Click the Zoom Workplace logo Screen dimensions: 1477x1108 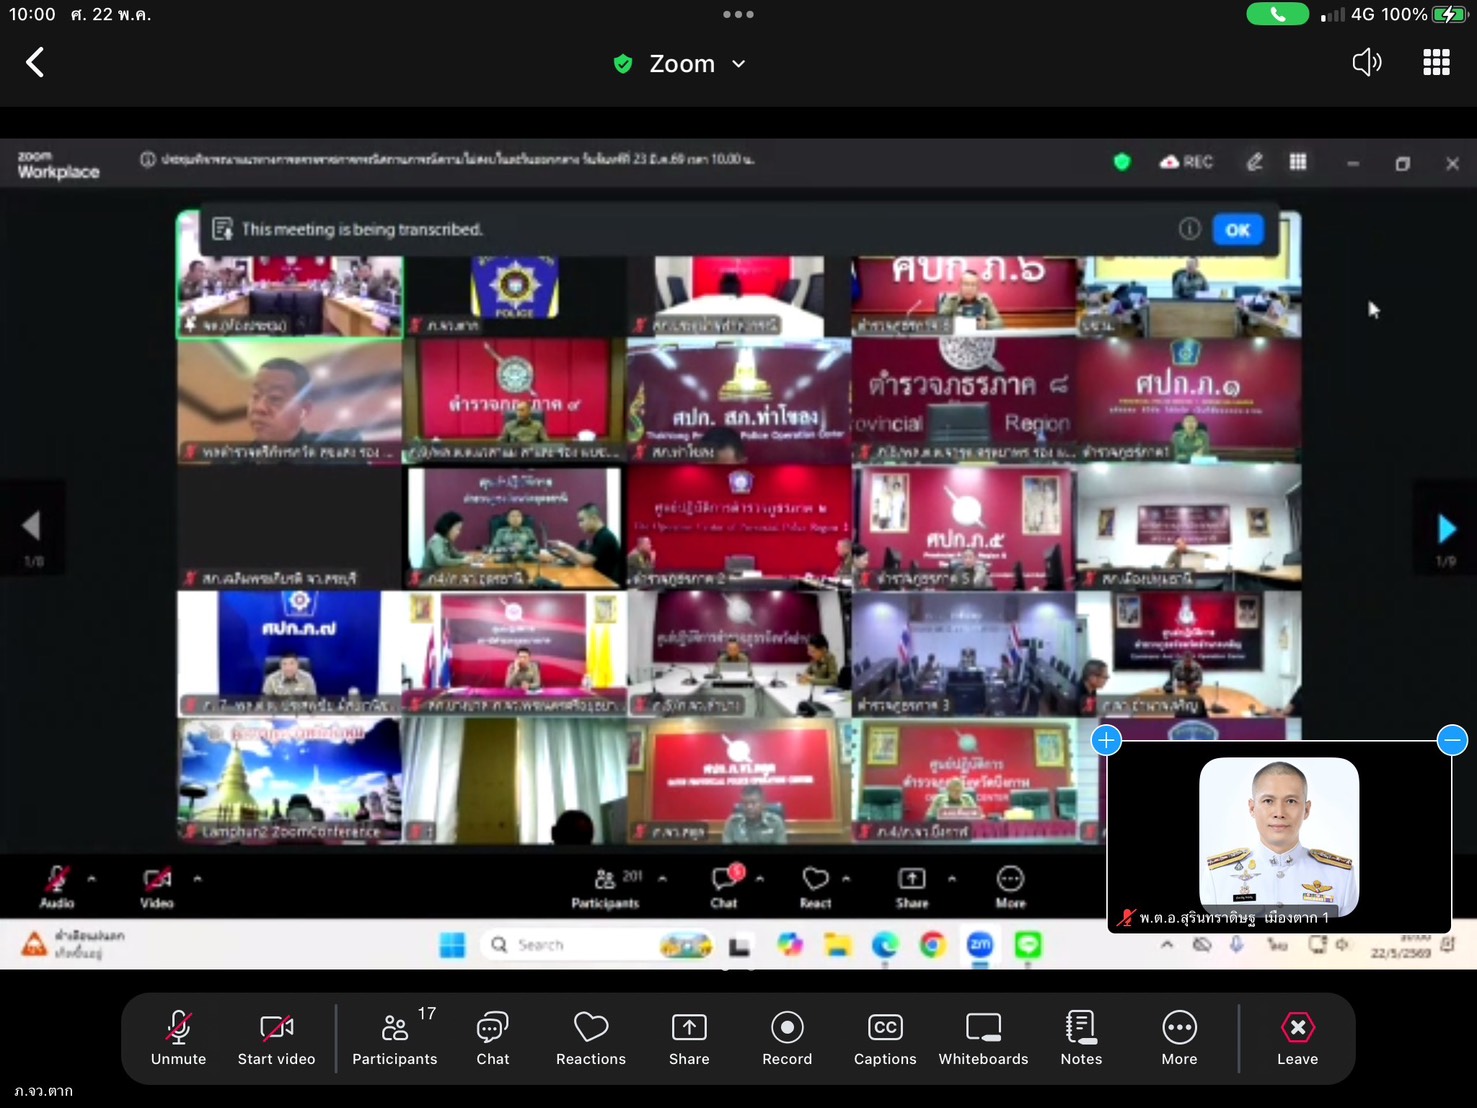58,165
